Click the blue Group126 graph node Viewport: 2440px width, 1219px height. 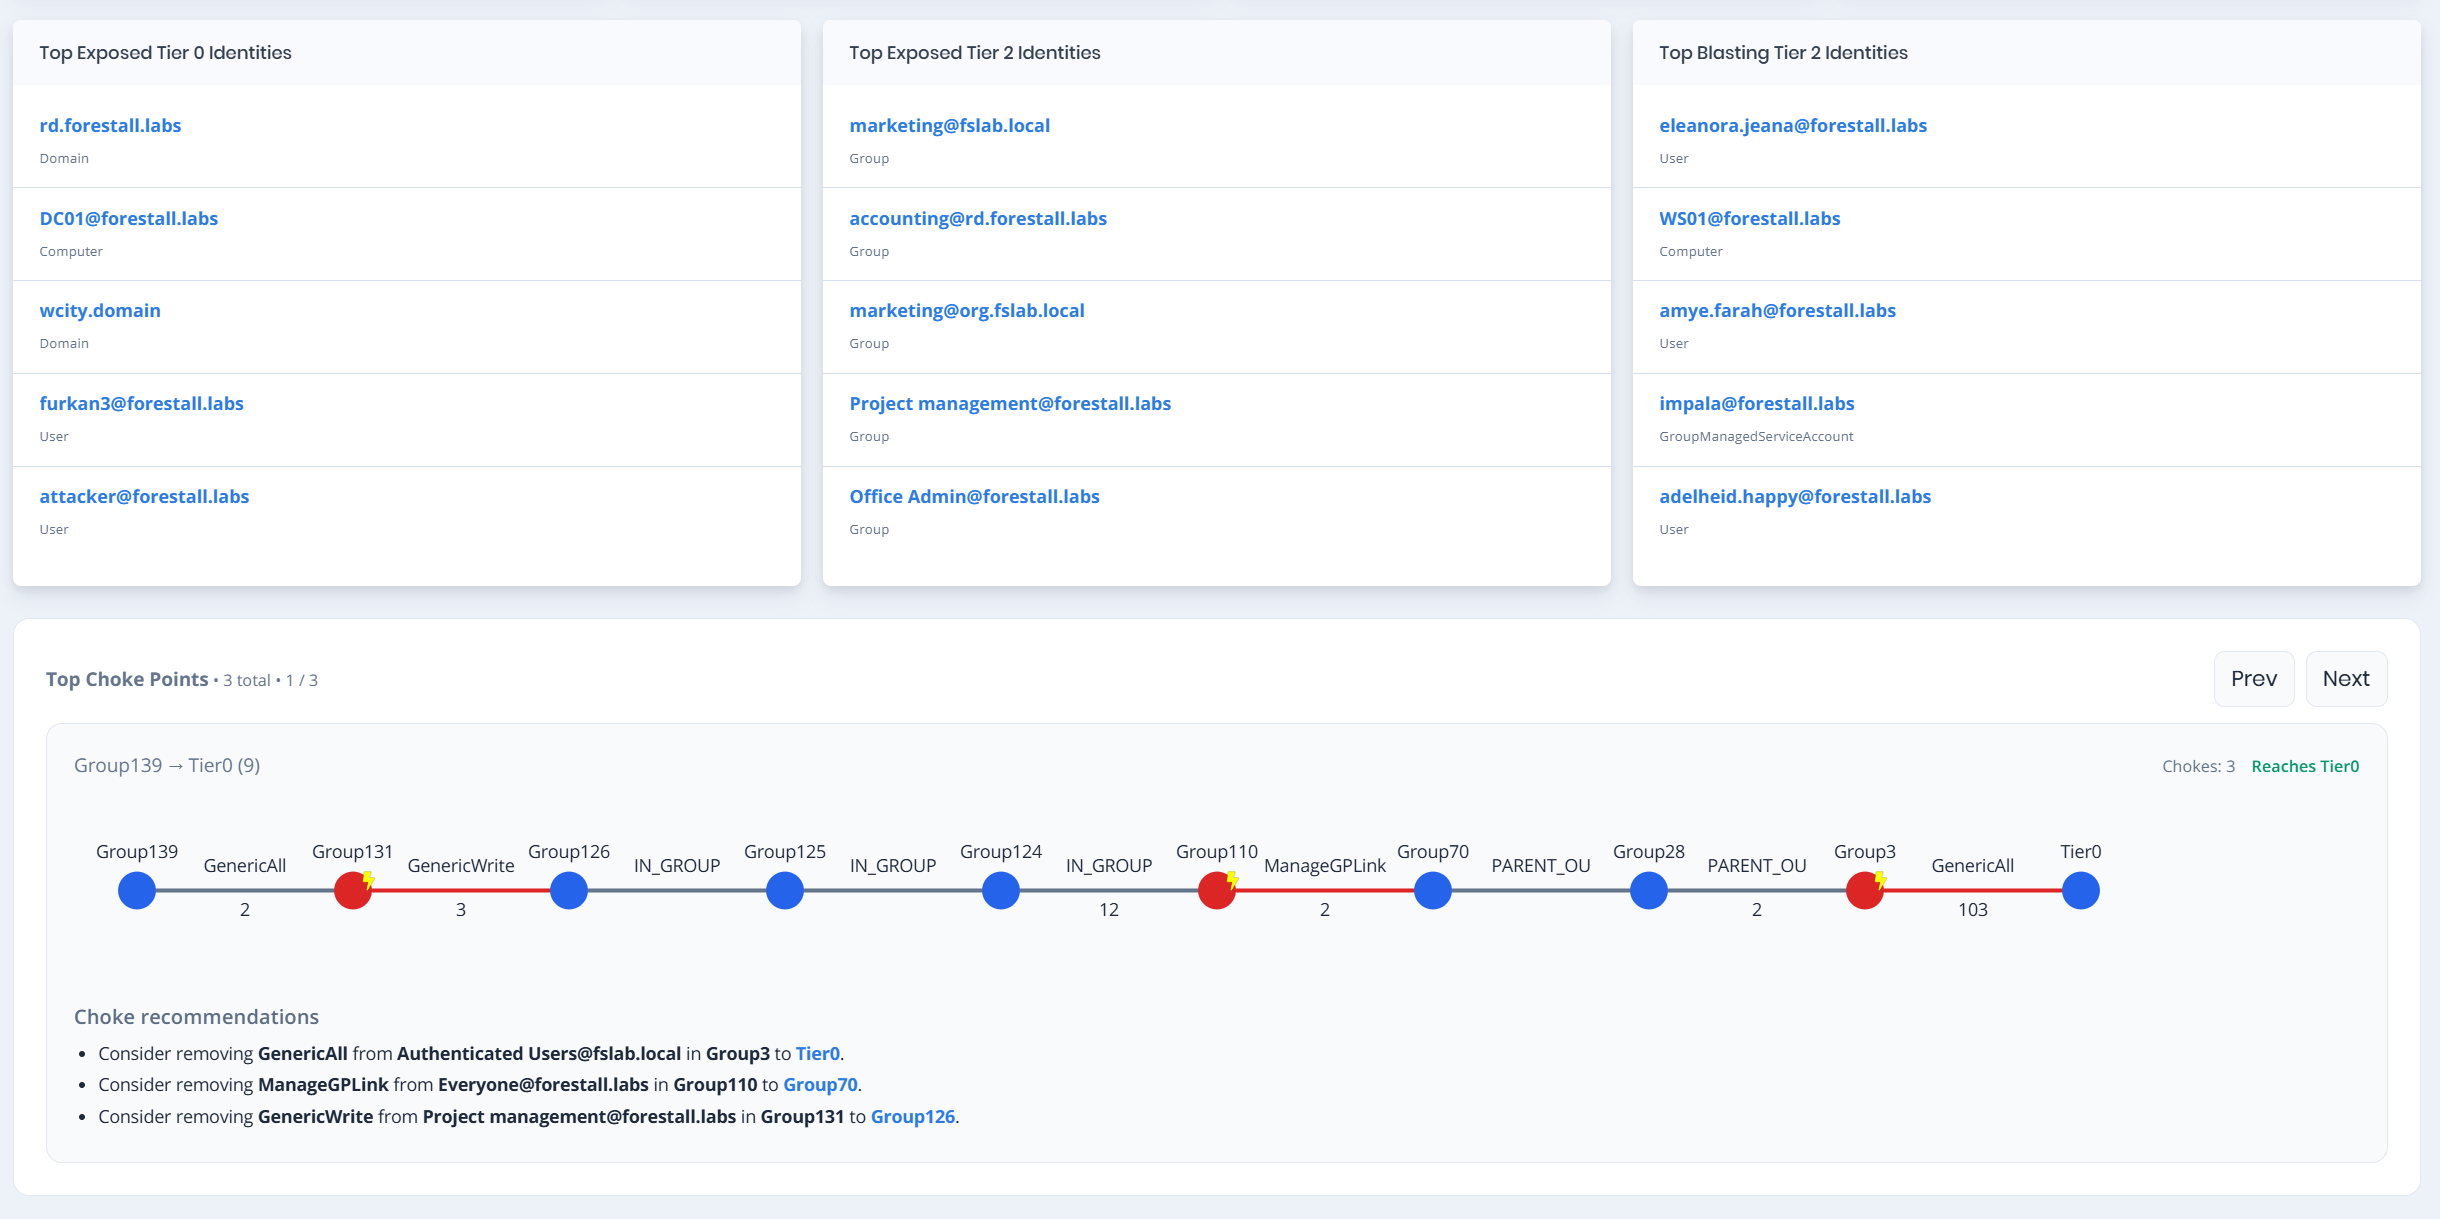568,890
